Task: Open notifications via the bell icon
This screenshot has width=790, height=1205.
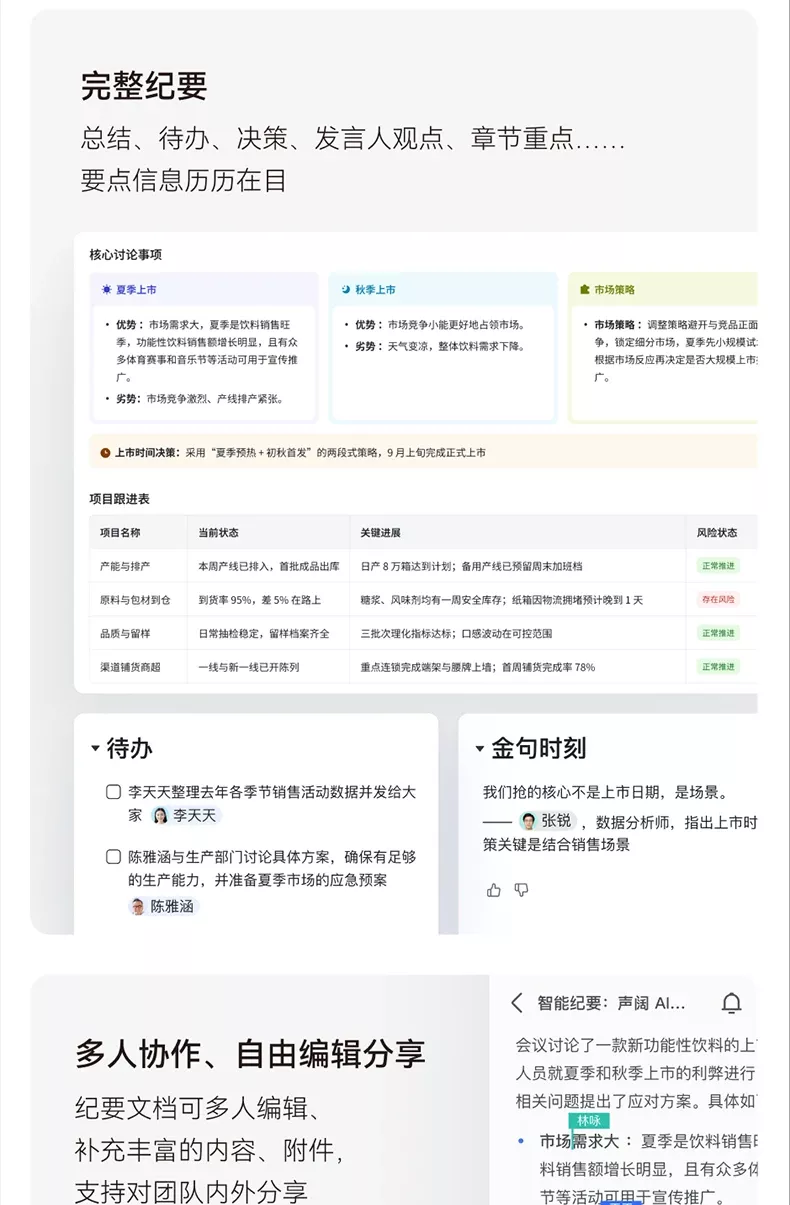Action: tap(732, 1003)
